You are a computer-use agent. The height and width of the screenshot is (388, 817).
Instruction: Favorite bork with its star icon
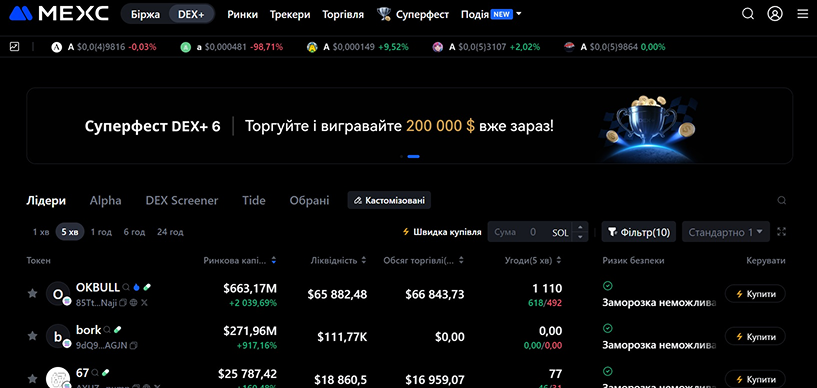[x=32, y=336]
